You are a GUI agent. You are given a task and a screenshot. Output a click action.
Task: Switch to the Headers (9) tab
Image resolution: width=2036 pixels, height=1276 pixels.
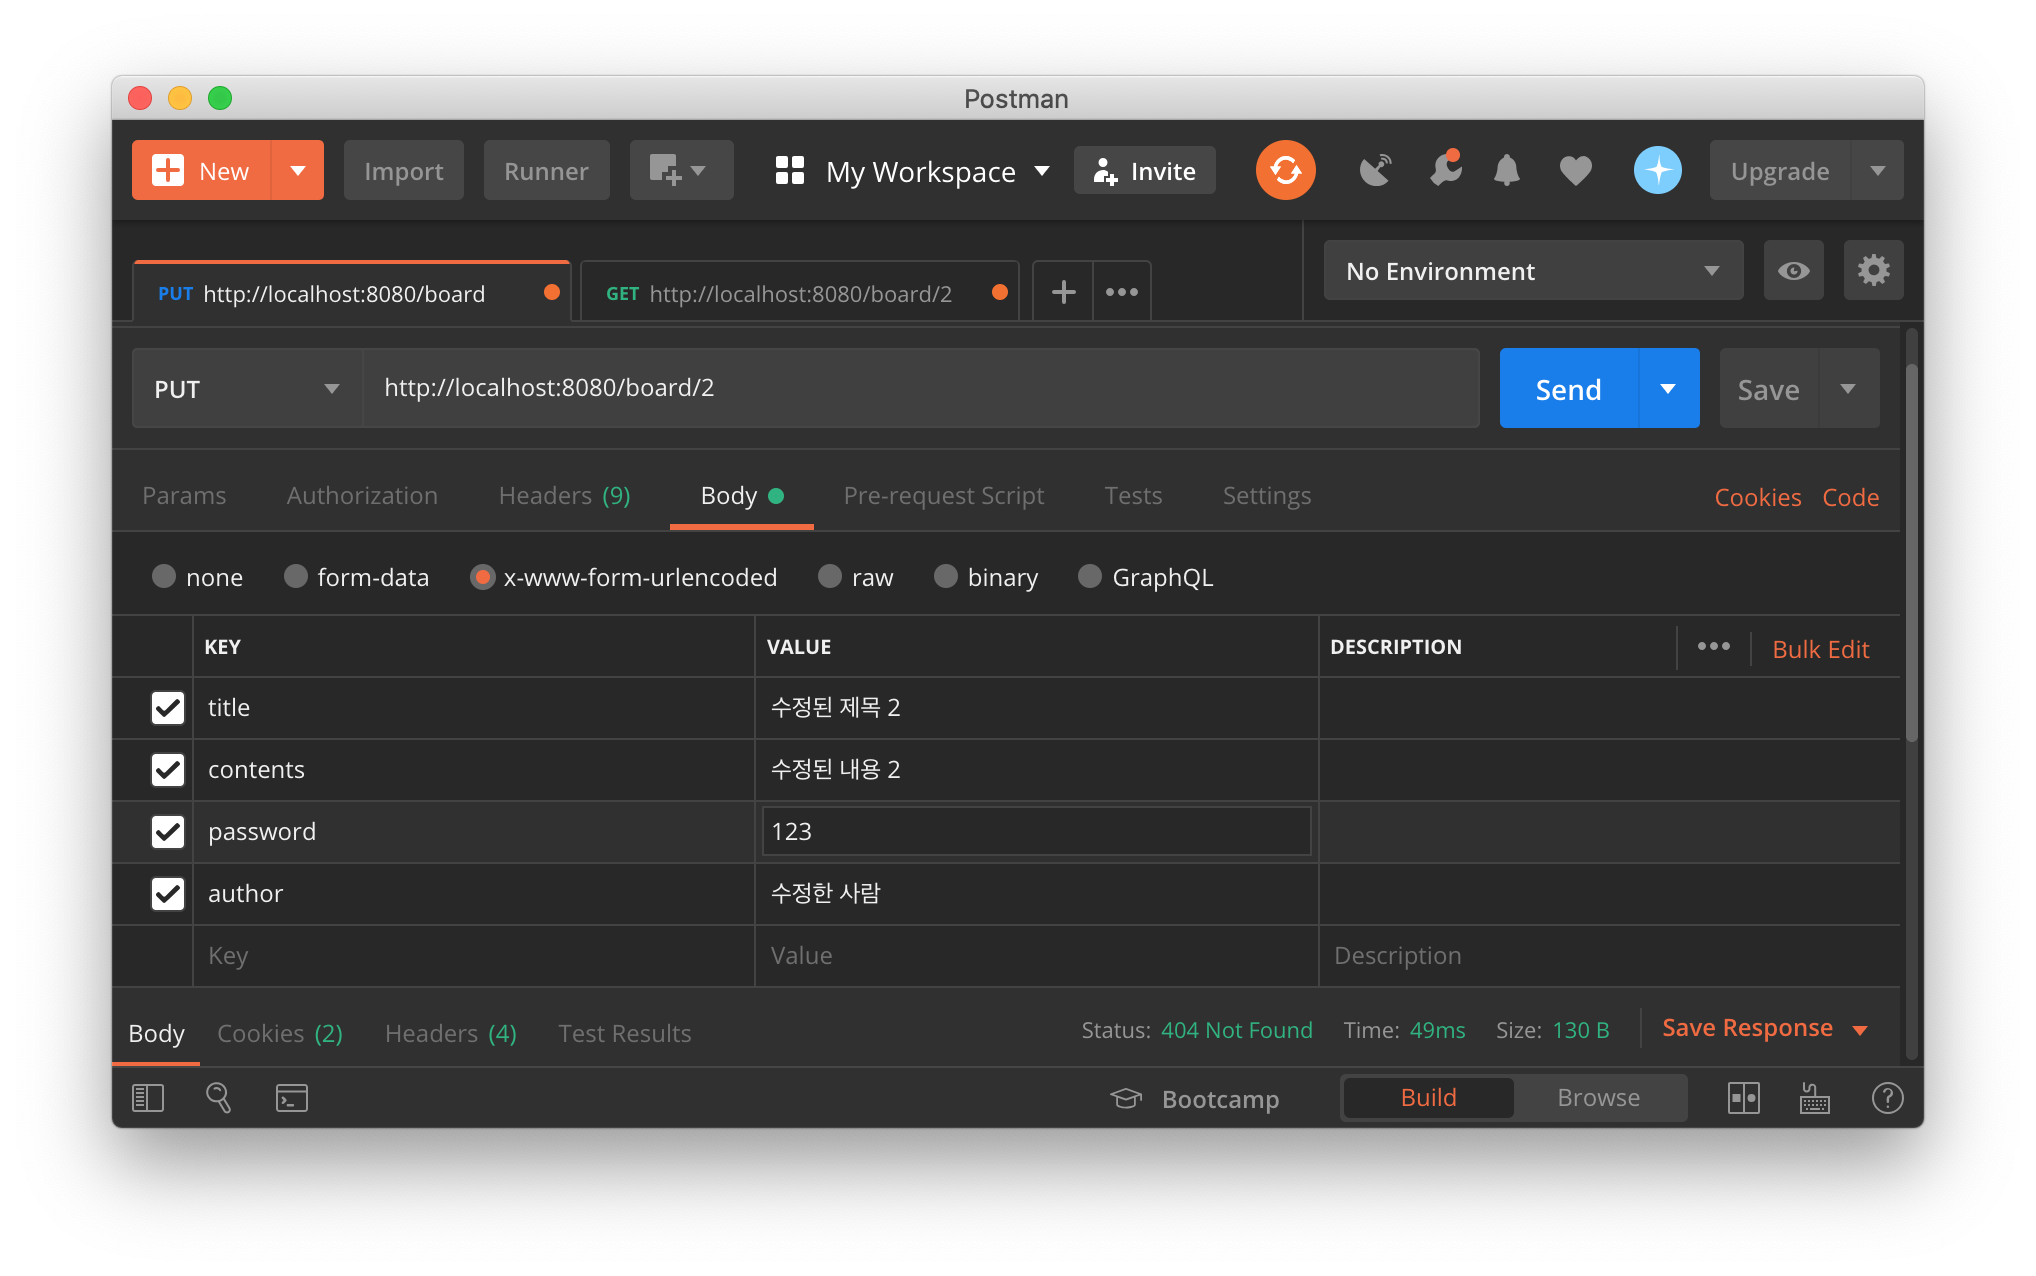point(564,496)
